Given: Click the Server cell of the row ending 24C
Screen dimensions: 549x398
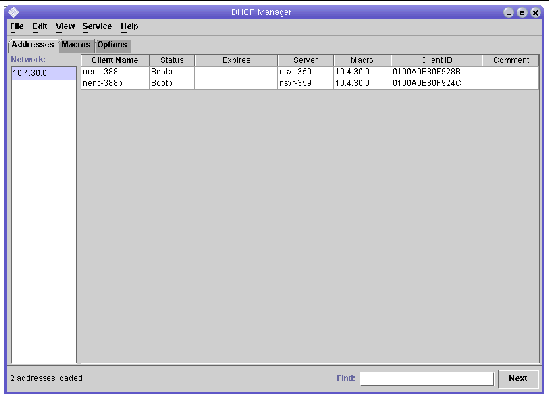Looking at the screenshot, I should (x=306, y=83).
